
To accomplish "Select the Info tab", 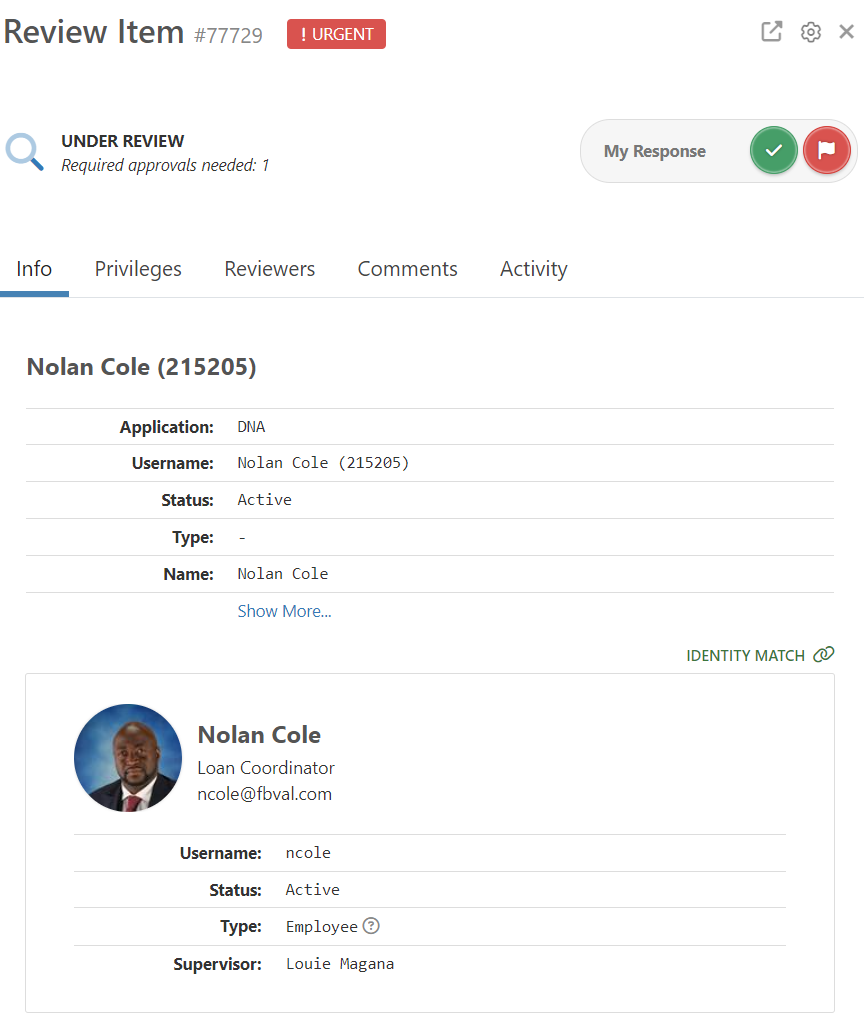I will click(34, 269).
